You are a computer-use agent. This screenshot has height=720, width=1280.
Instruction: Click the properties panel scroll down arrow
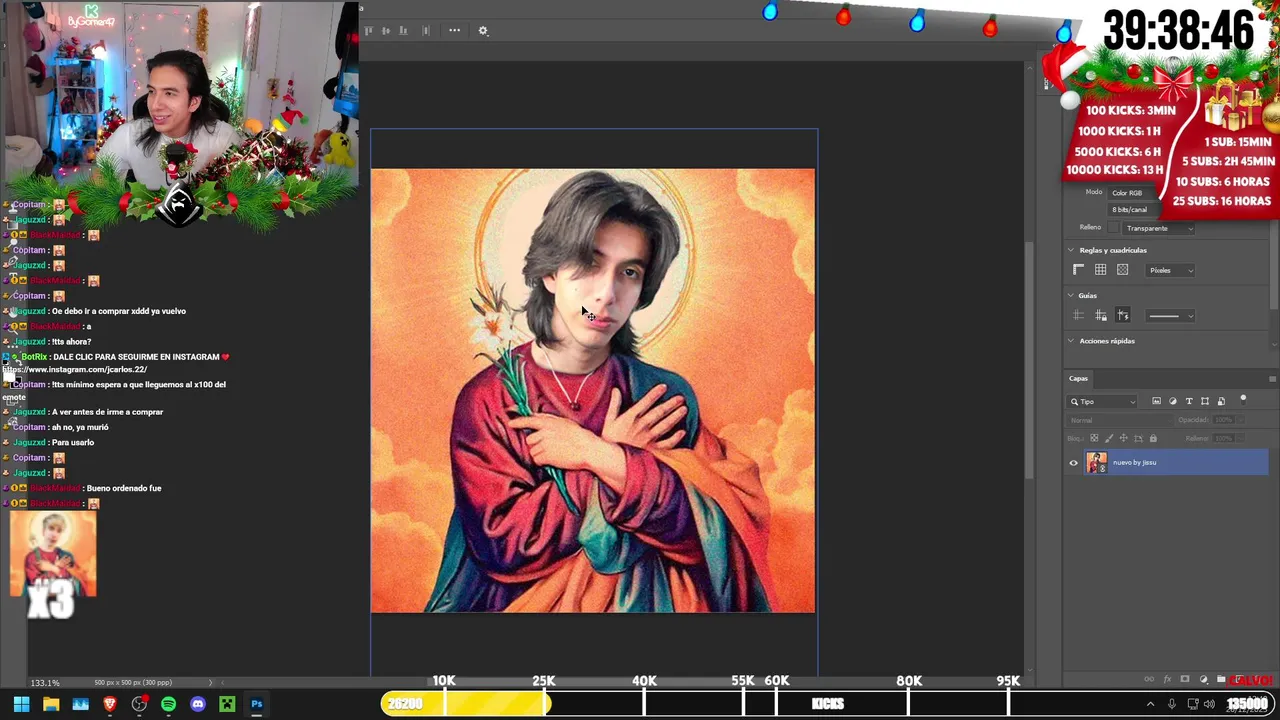click(1274, 344)
